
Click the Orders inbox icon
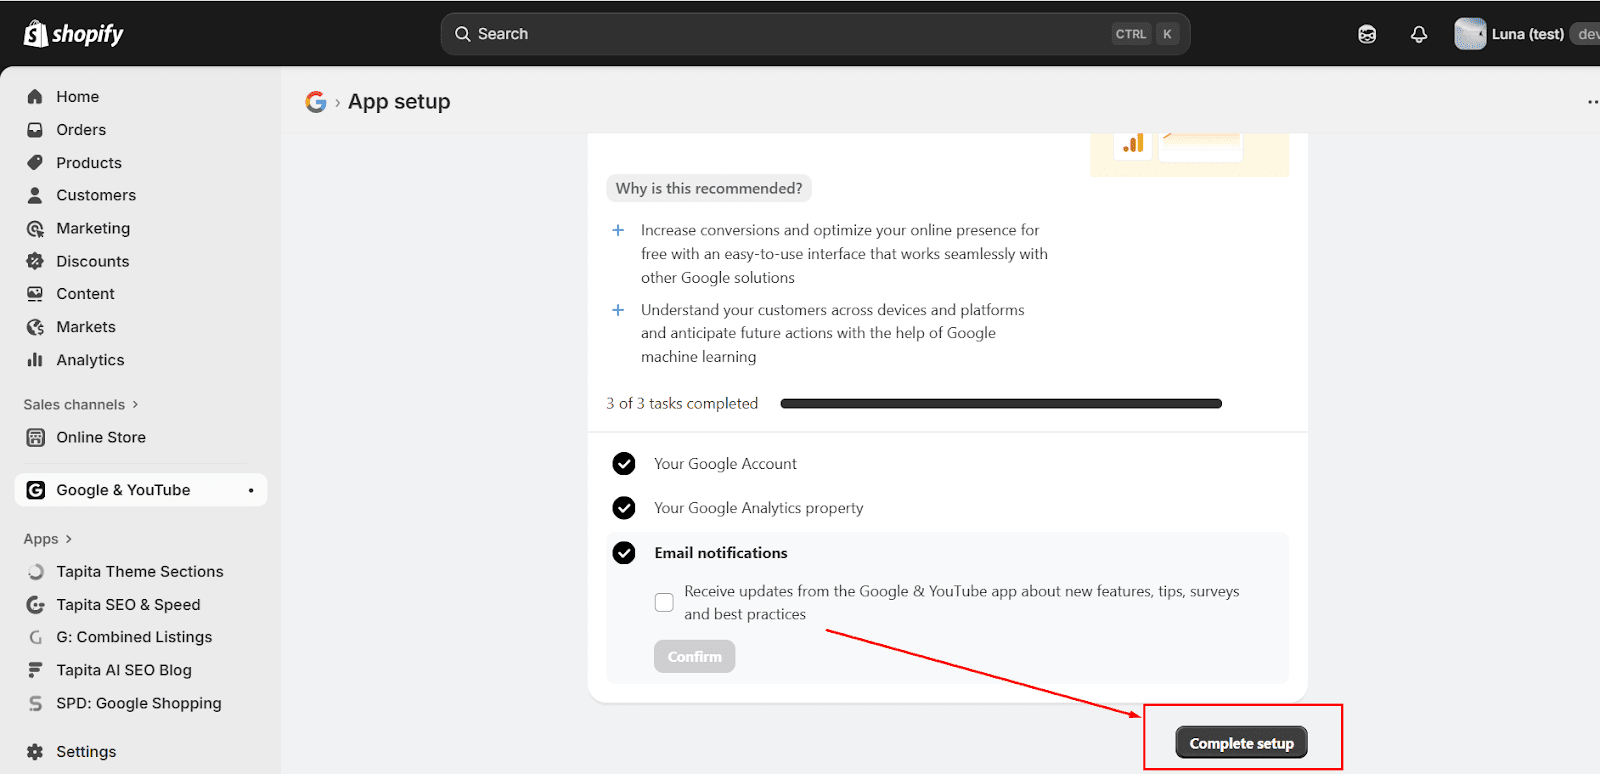point(35,130)
